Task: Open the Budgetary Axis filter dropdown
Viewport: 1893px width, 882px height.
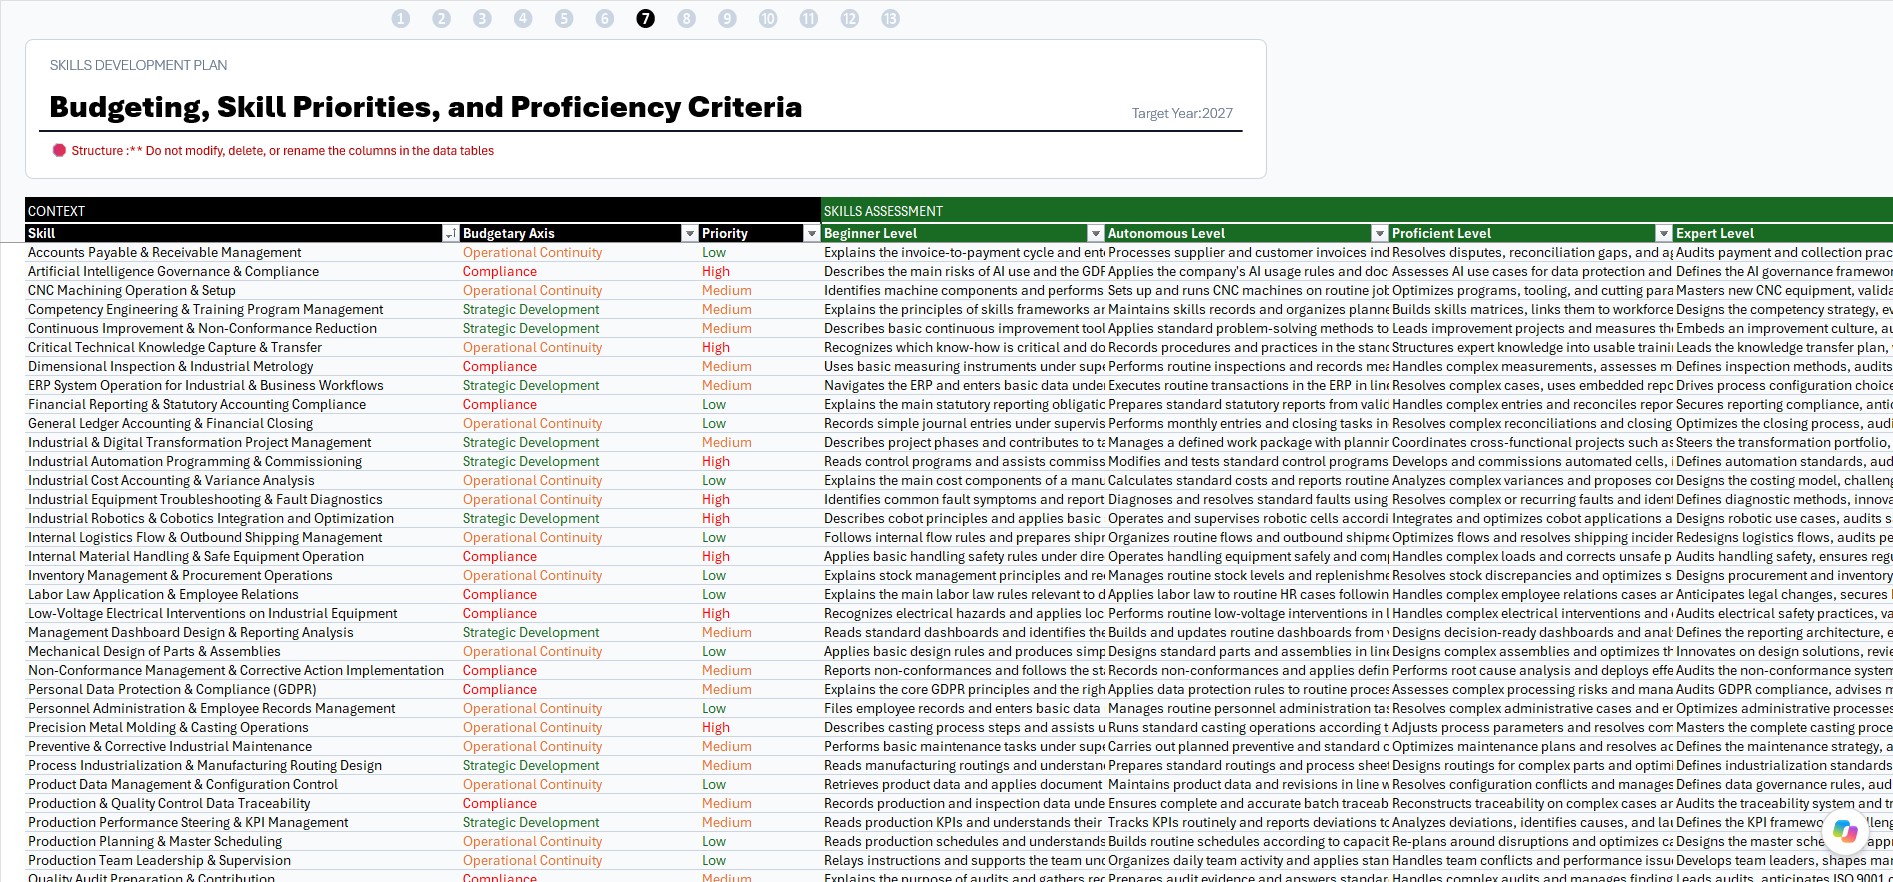Action: click(689, 233)
